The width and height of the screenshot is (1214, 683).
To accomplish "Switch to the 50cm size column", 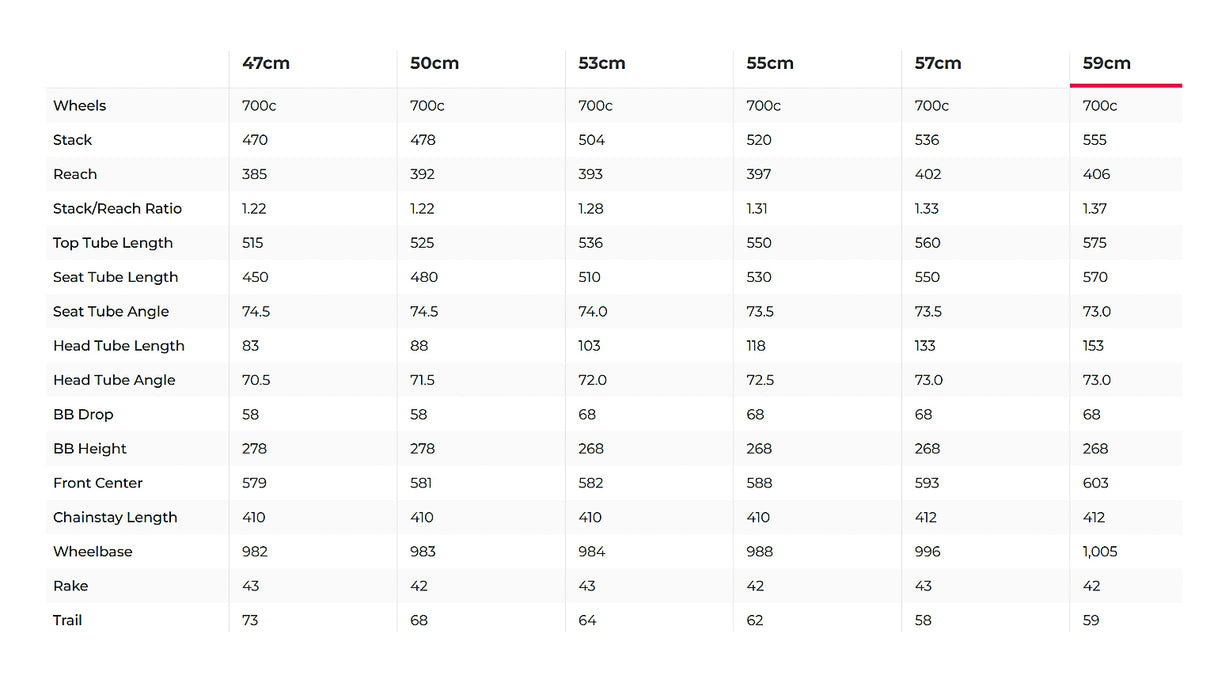I will click(434, 63).
